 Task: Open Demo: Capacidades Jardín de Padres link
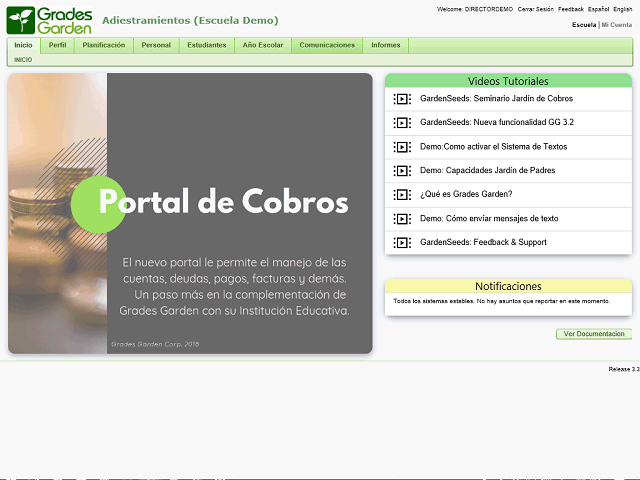(x=488, y=171)
